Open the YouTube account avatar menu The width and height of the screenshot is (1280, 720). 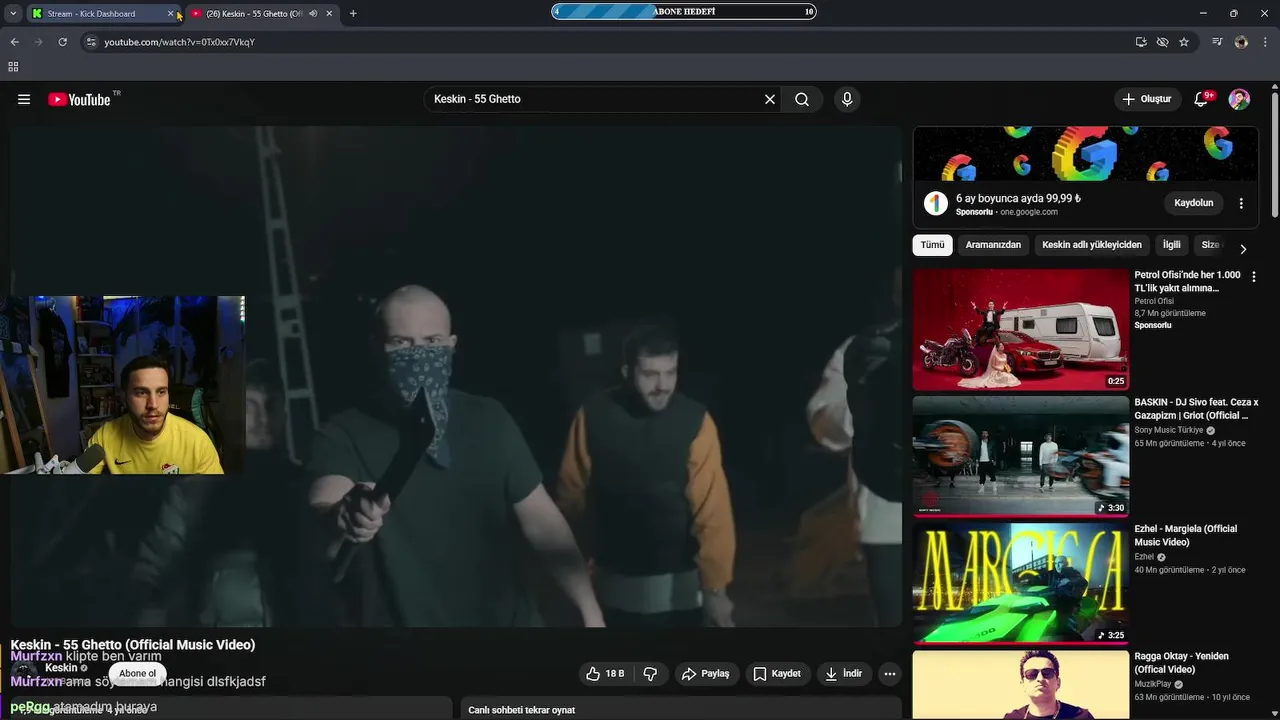coord(1239,99)
